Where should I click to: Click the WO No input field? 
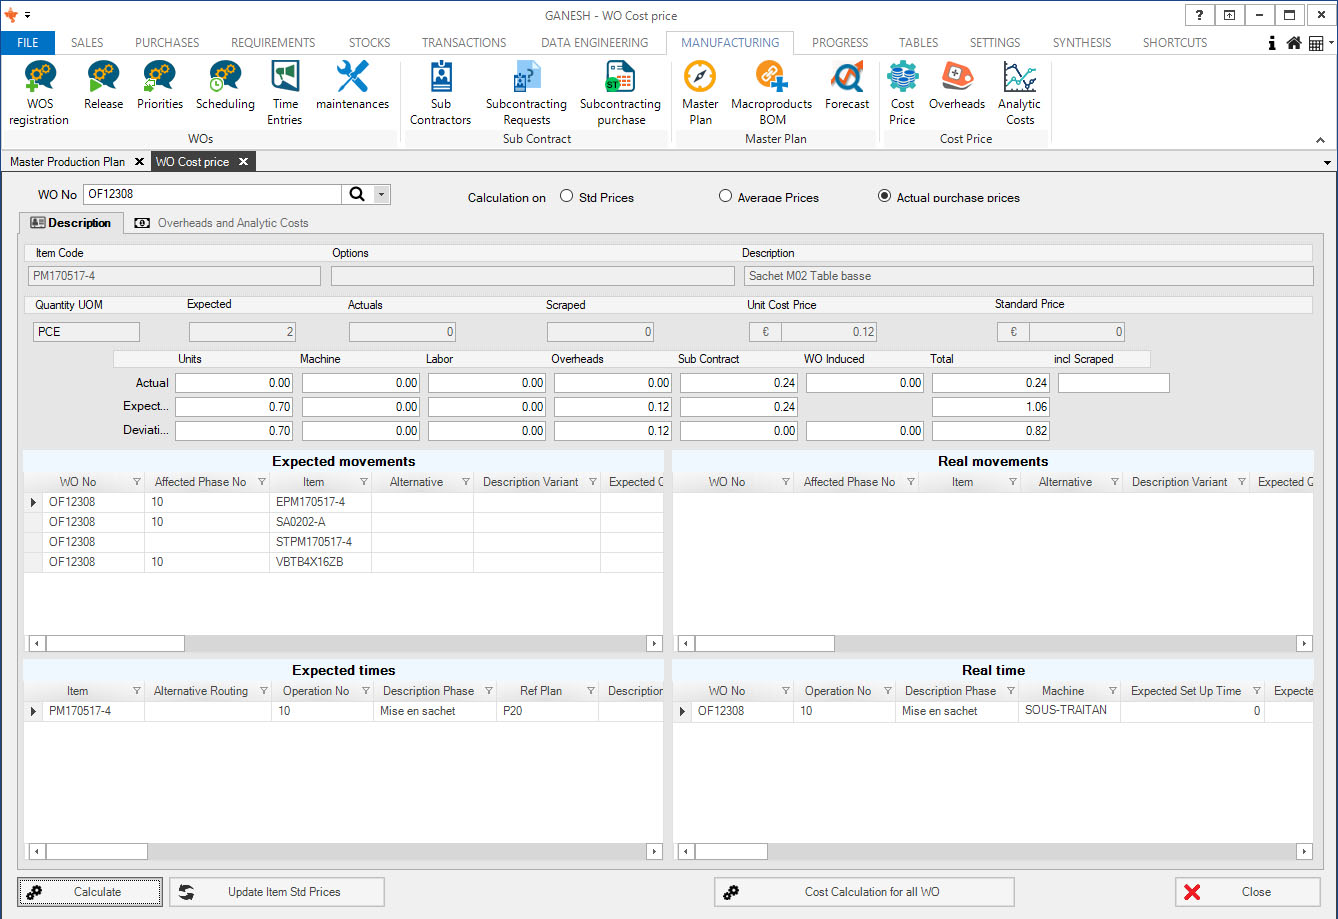(x=212, y=195)
